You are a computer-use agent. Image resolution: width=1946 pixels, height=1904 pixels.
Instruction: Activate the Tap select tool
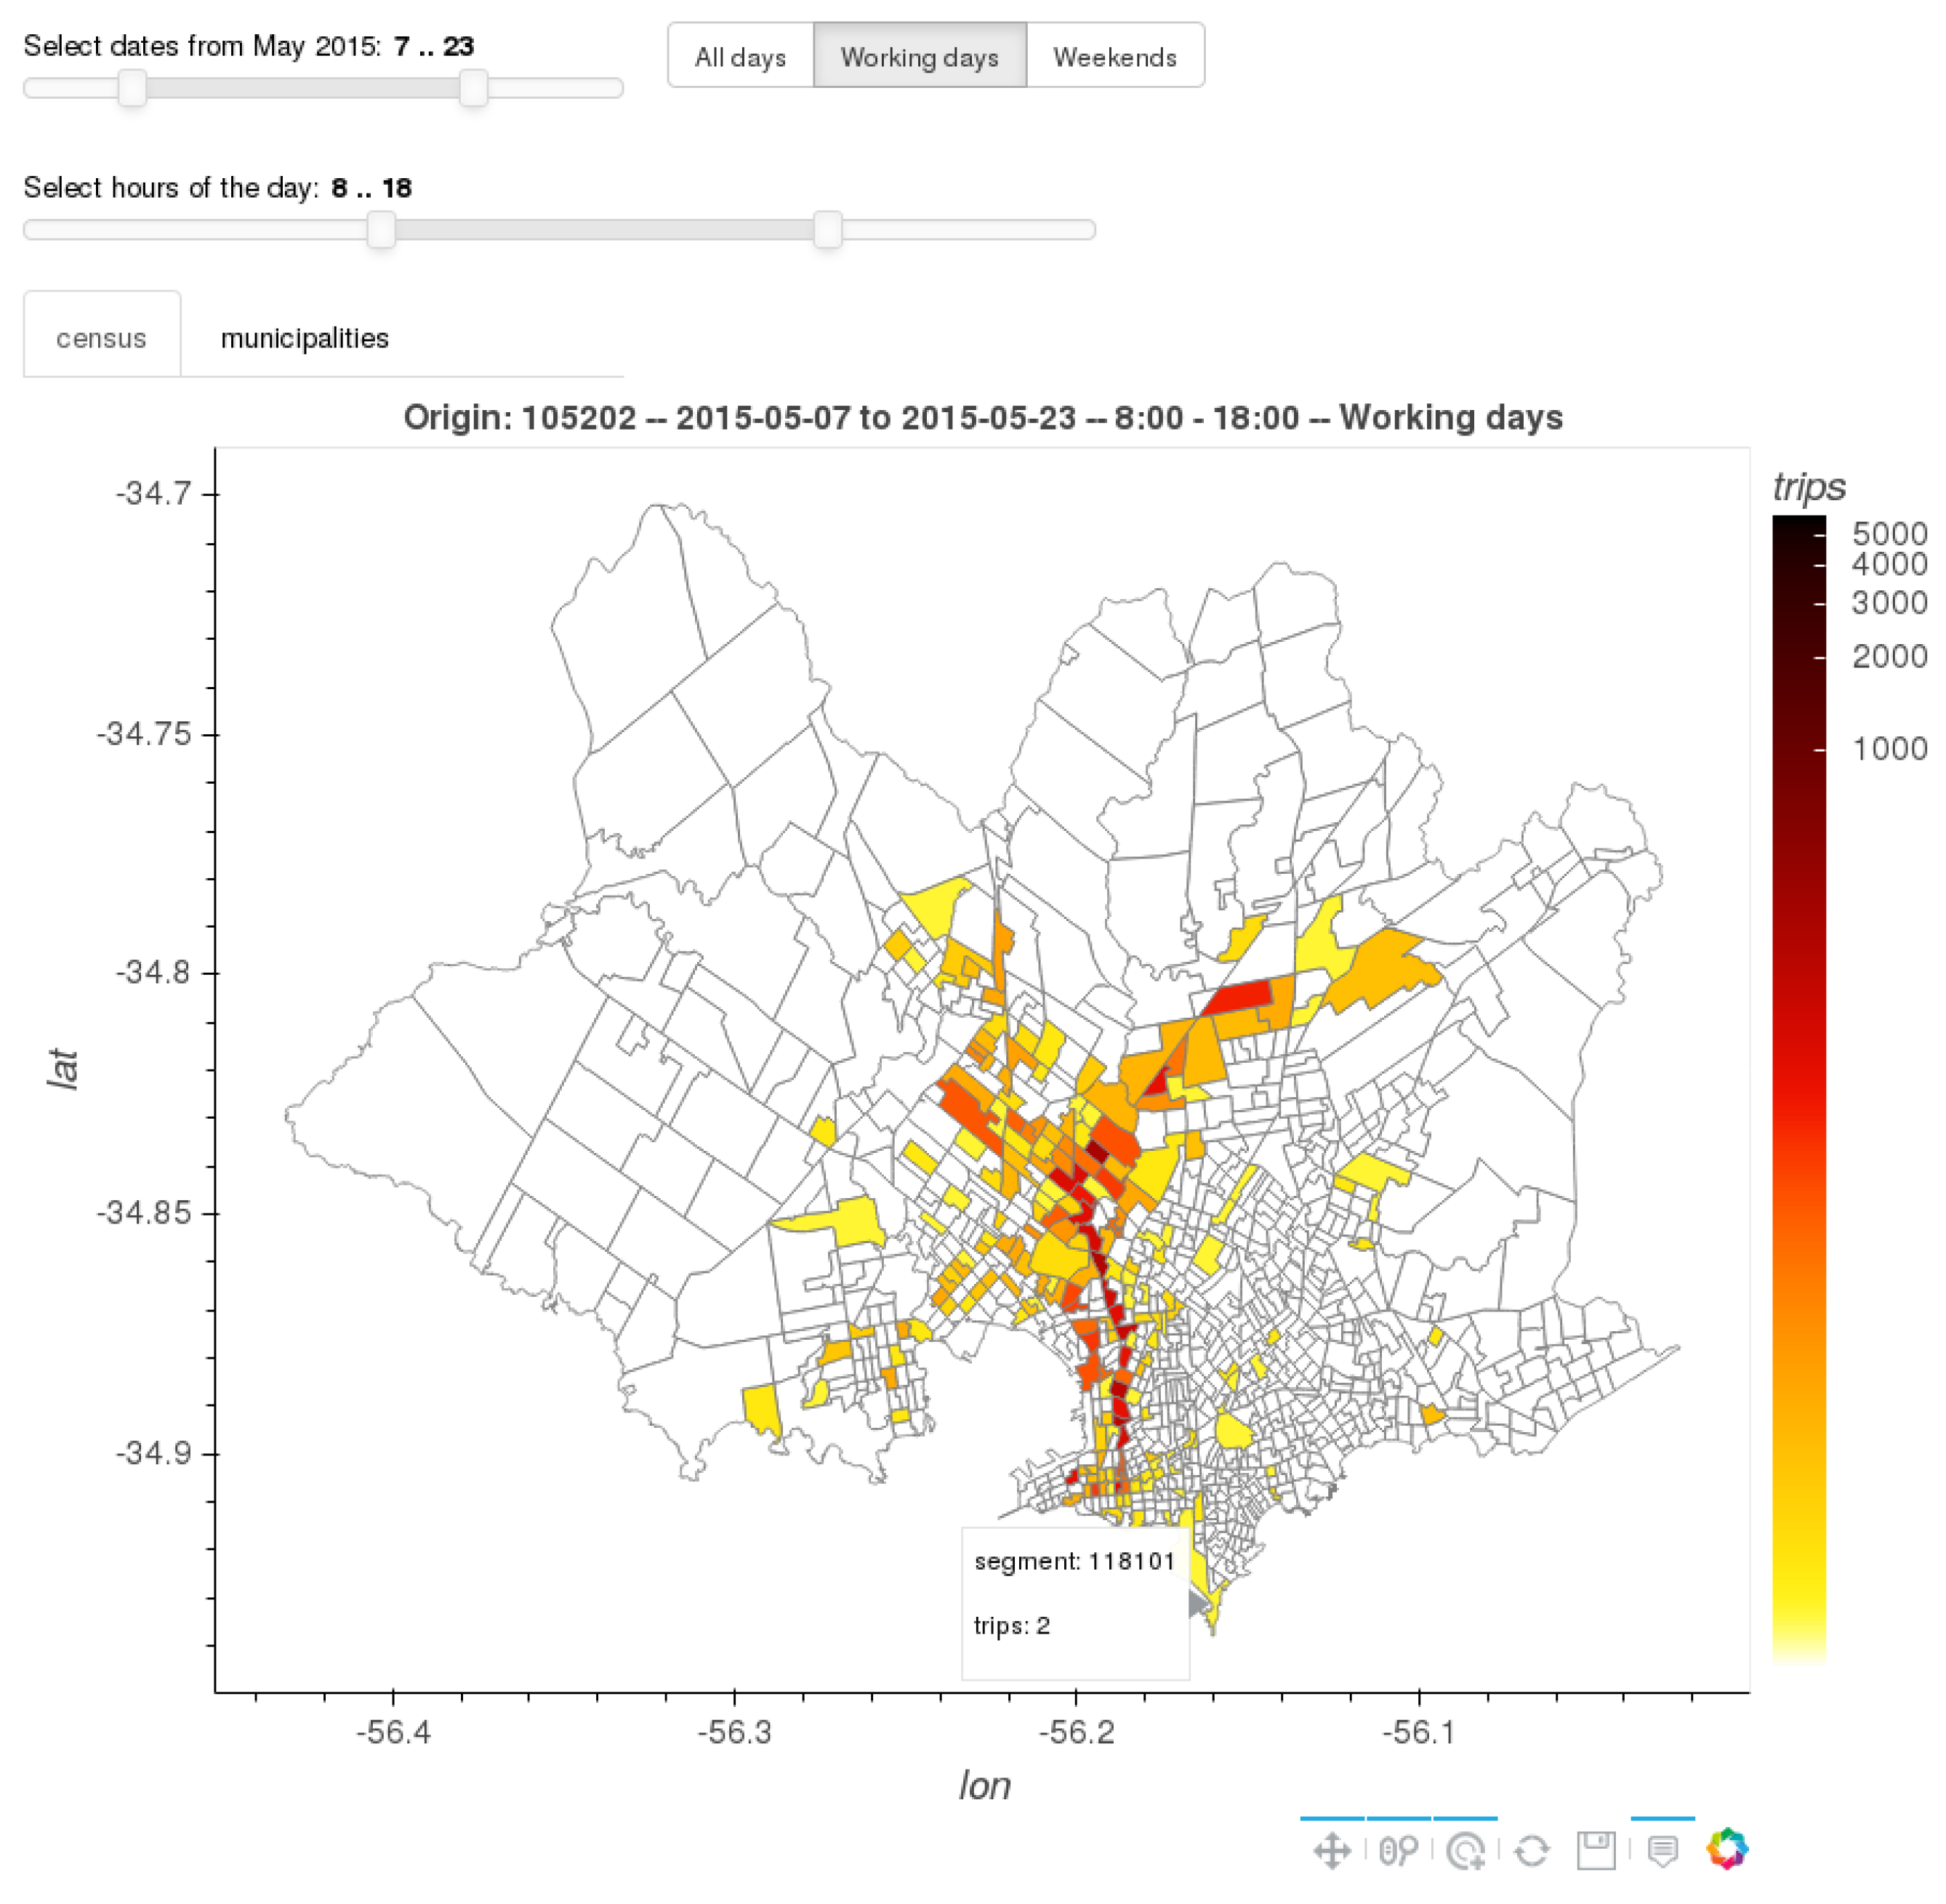coord(1465,1850)
